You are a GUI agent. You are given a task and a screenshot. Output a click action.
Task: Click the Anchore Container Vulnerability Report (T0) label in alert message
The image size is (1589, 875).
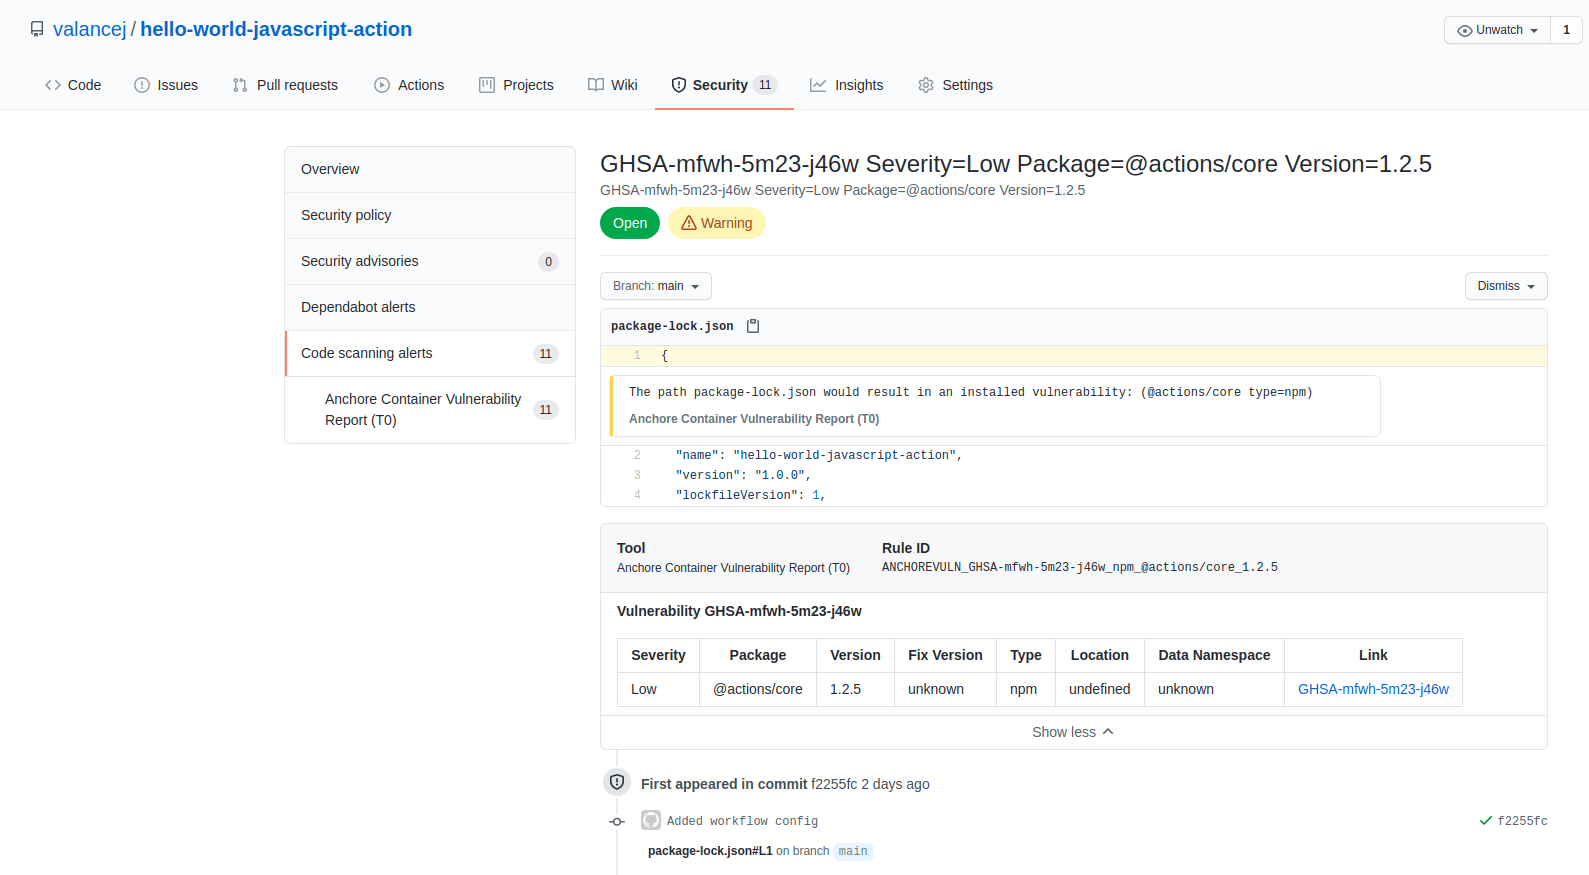(x=754, y=419)
